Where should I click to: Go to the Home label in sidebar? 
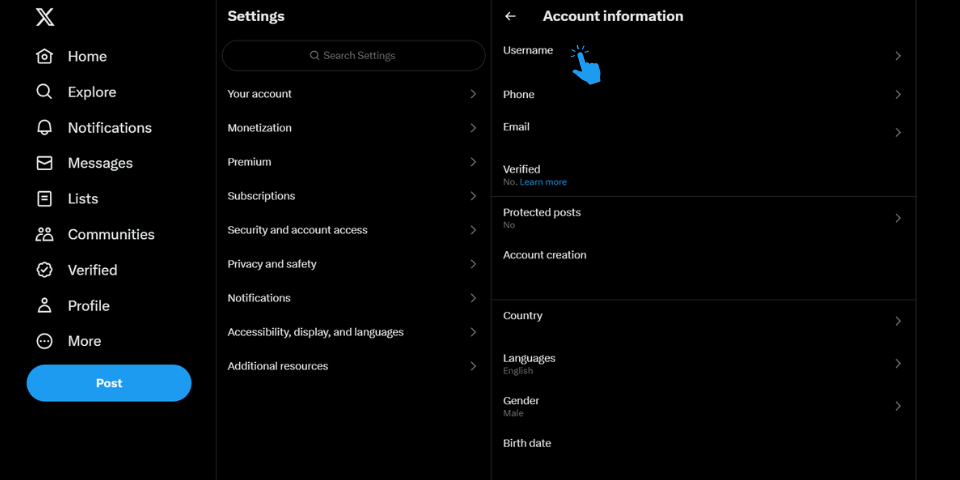[87, 56]
